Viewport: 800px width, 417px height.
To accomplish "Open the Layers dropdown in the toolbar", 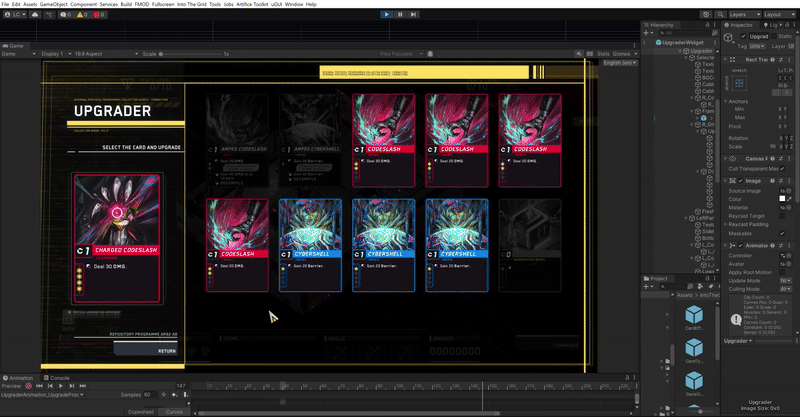I will pyautogui.click(x=740, y=15).
